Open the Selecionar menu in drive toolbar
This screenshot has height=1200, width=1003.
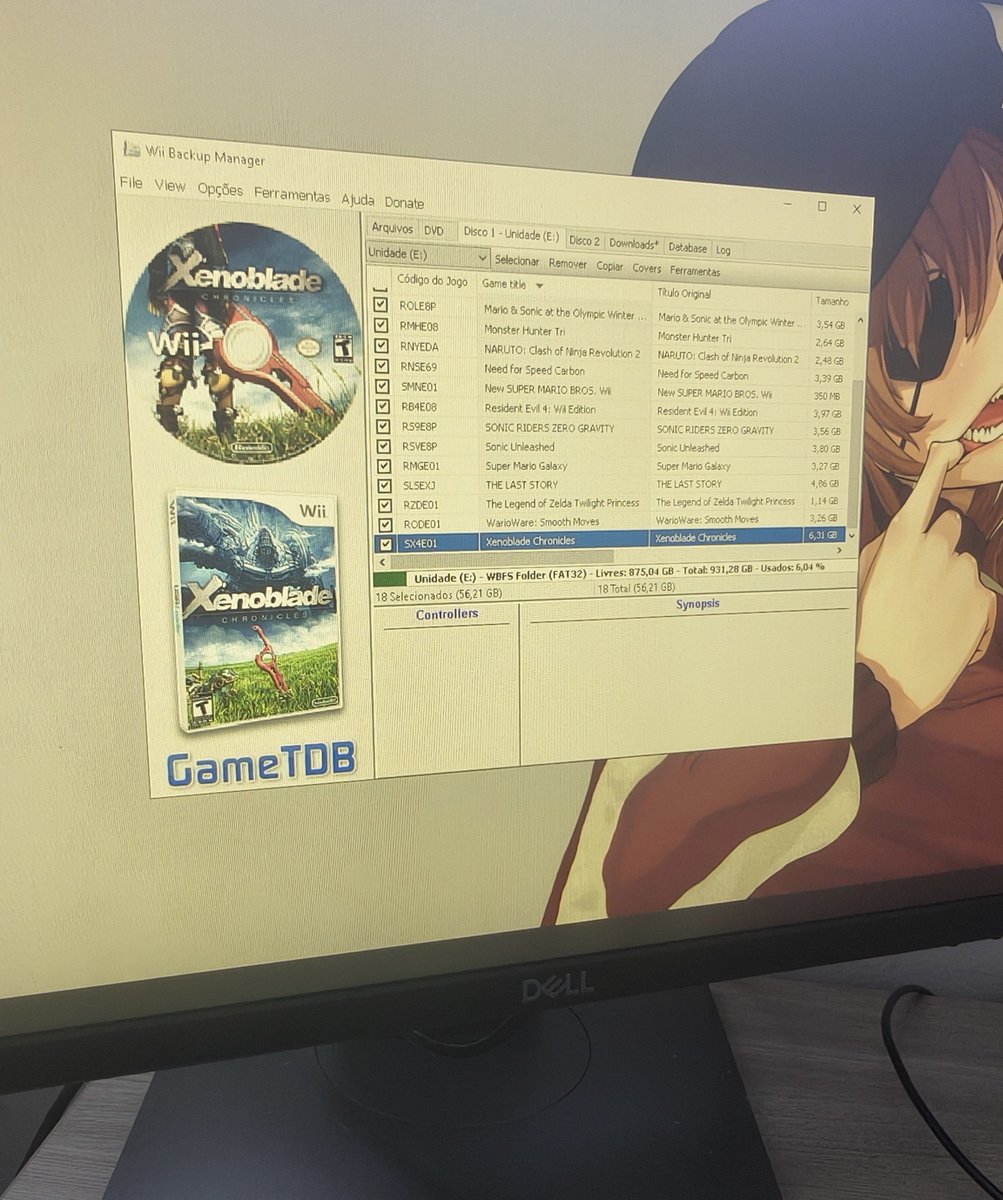[x=517, y=261]
